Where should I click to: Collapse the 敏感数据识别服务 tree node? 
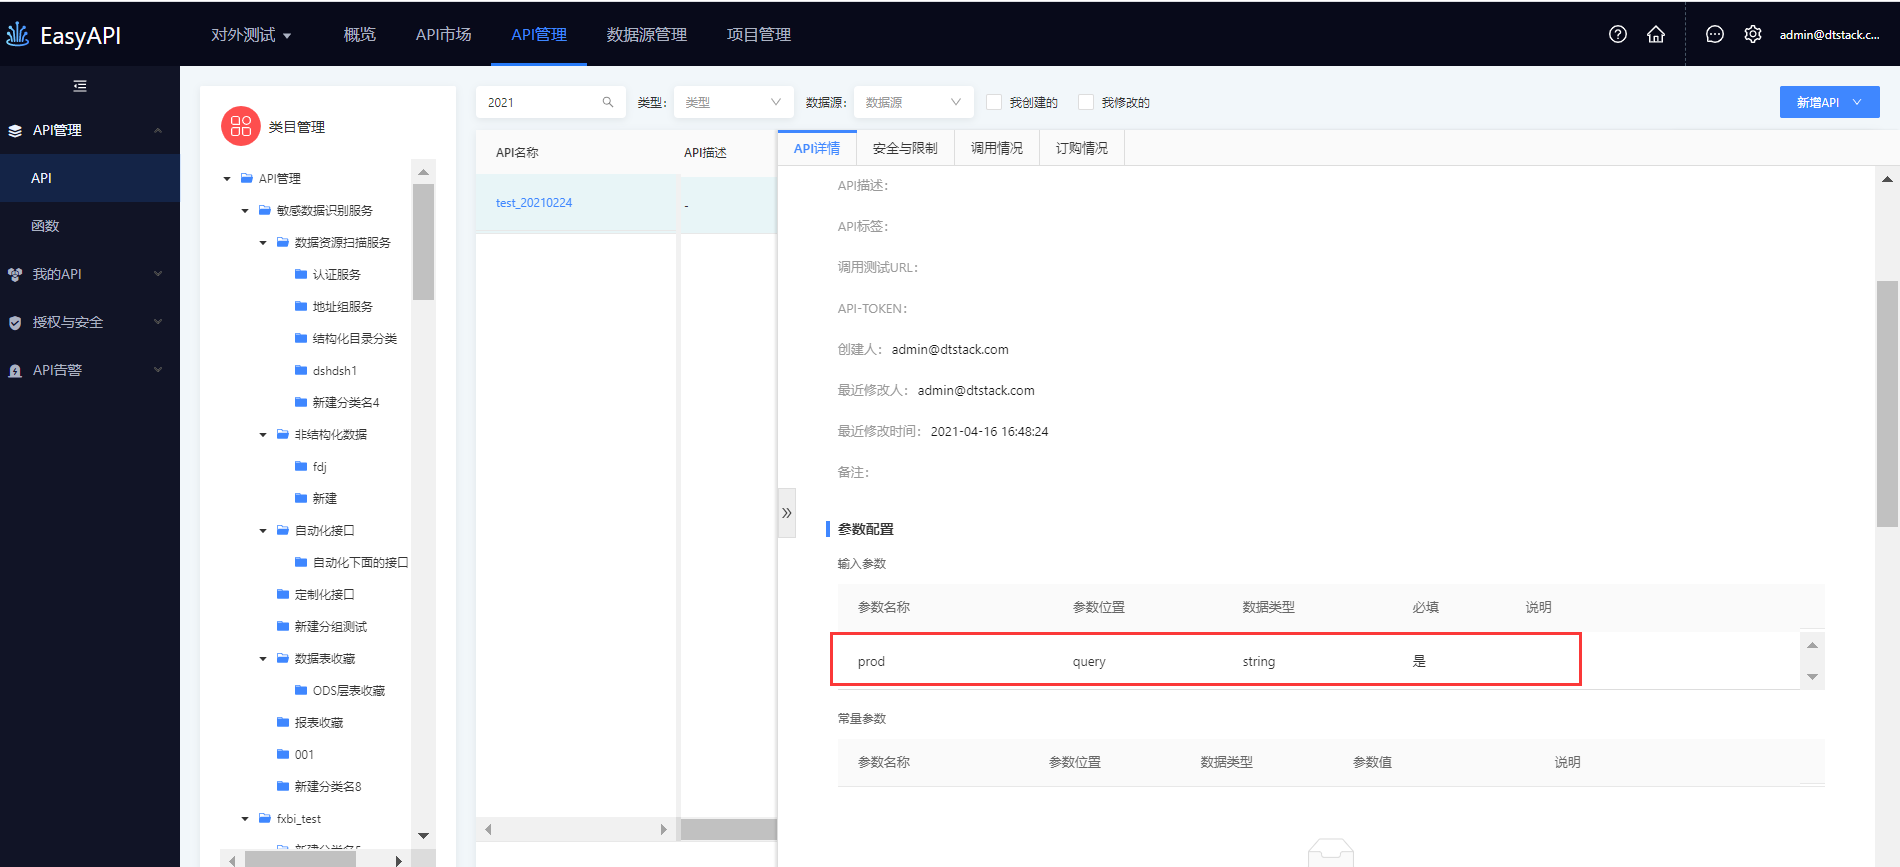click(245, 211)
